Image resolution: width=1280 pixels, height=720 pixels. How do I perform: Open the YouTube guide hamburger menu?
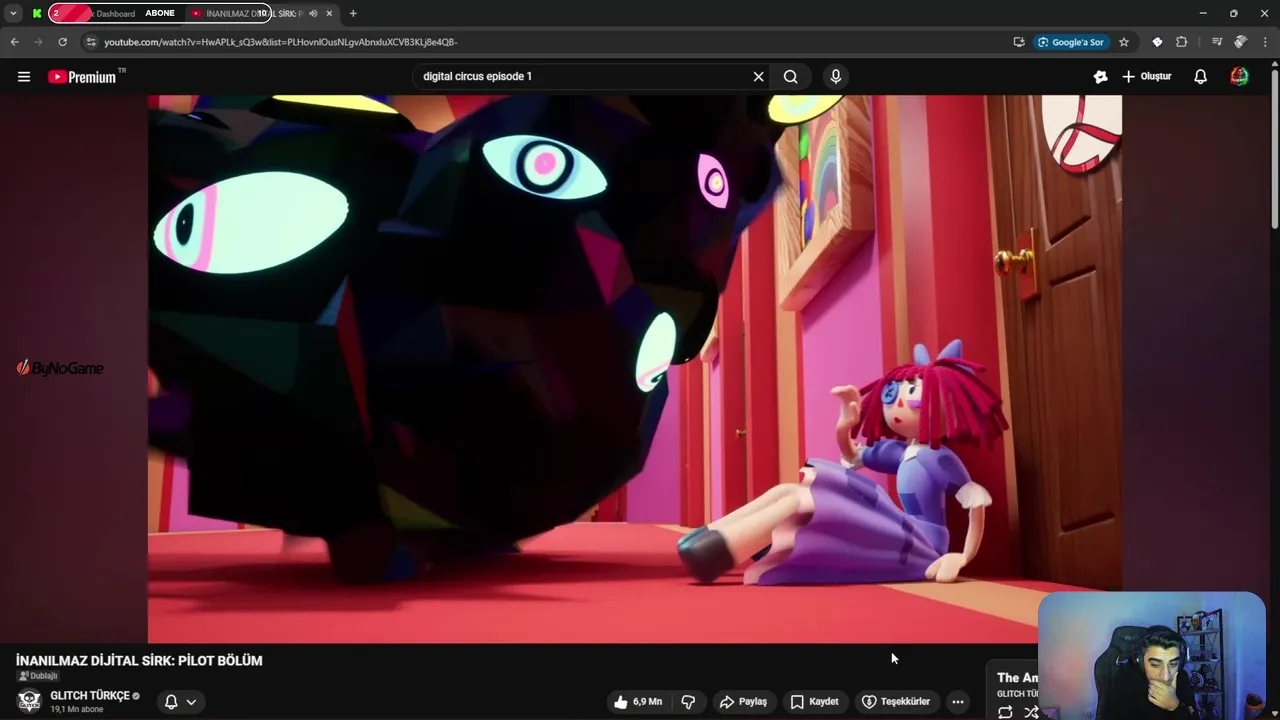(x=24, y=76)
